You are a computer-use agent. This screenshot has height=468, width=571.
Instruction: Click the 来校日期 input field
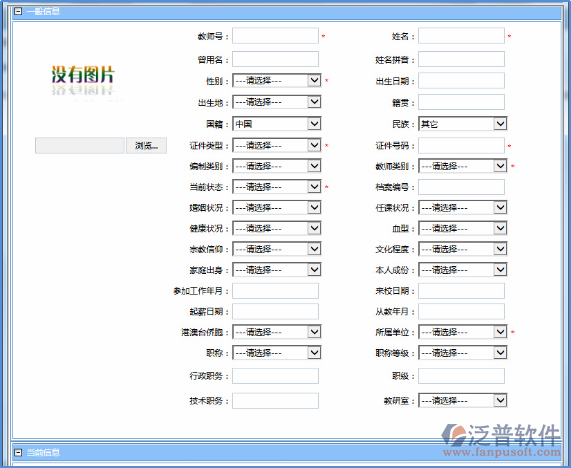click(x=461, y=291)
